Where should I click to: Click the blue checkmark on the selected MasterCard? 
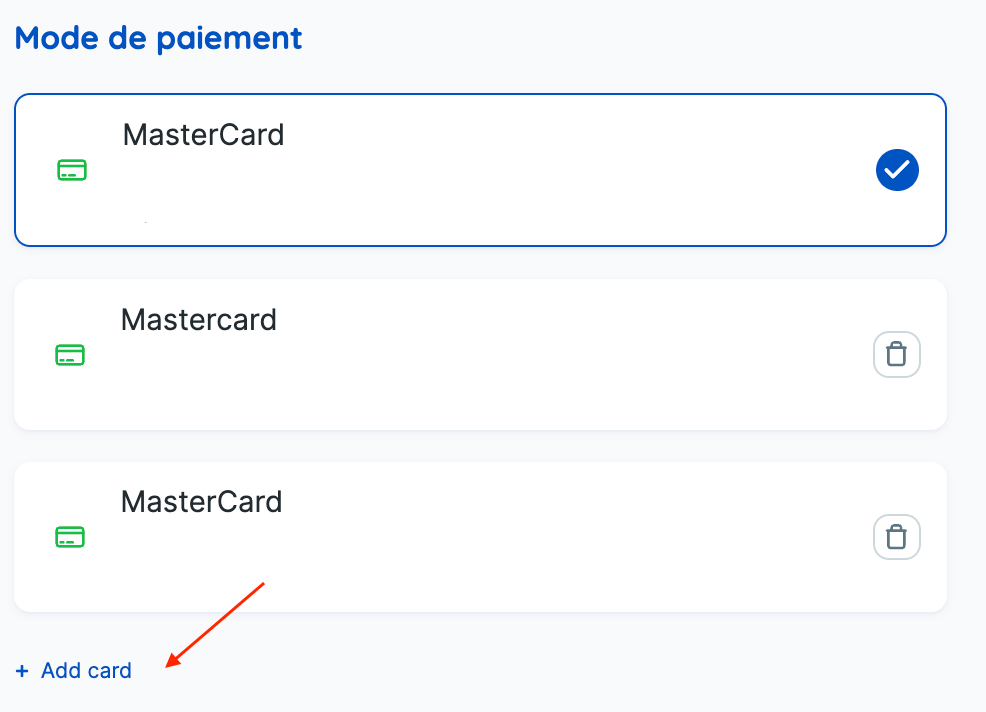pyautogui.click(x=897, y=170)
